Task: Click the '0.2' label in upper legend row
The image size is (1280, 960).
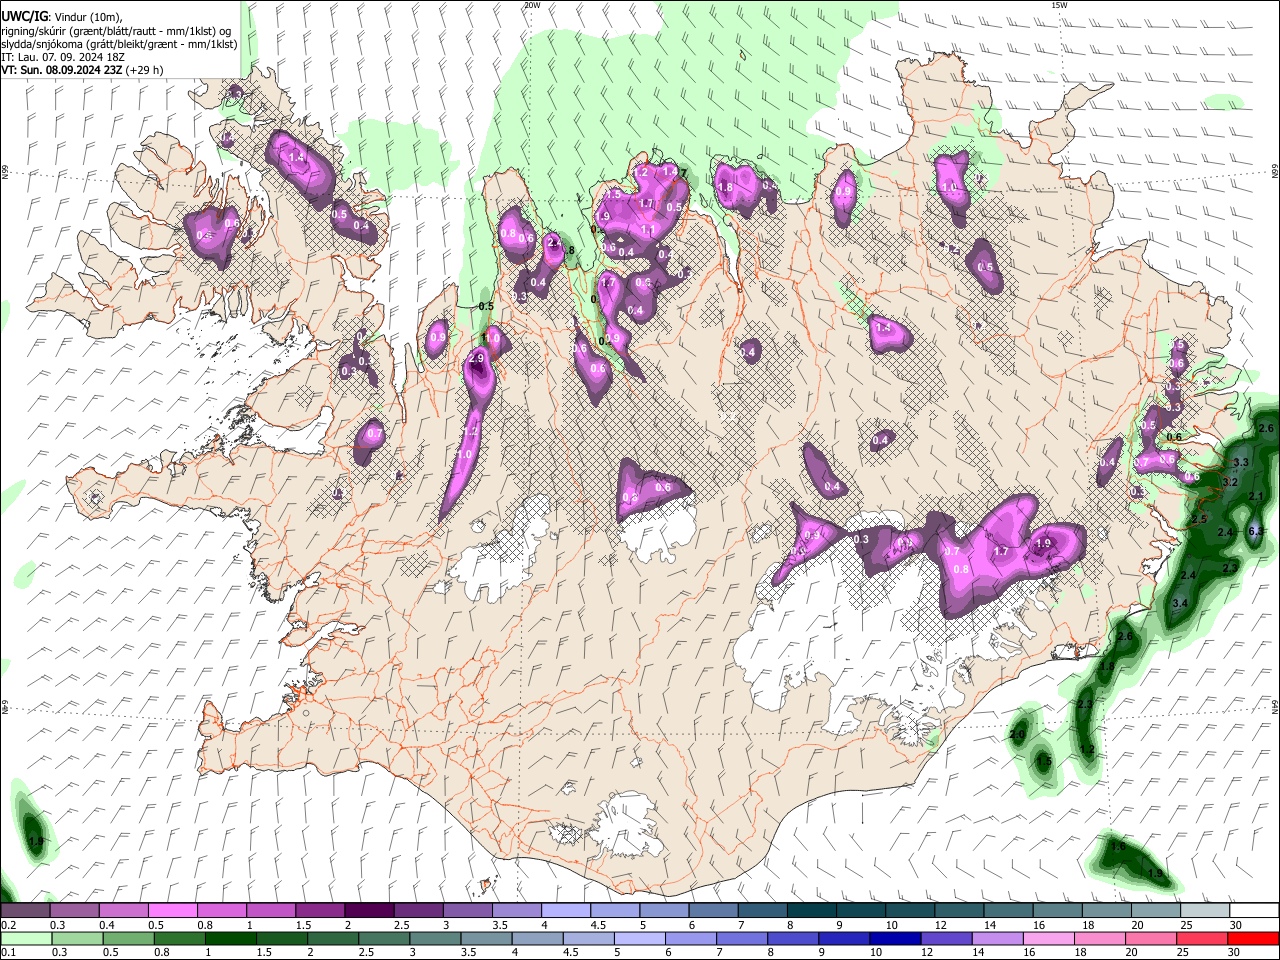Action: (8, 925)
